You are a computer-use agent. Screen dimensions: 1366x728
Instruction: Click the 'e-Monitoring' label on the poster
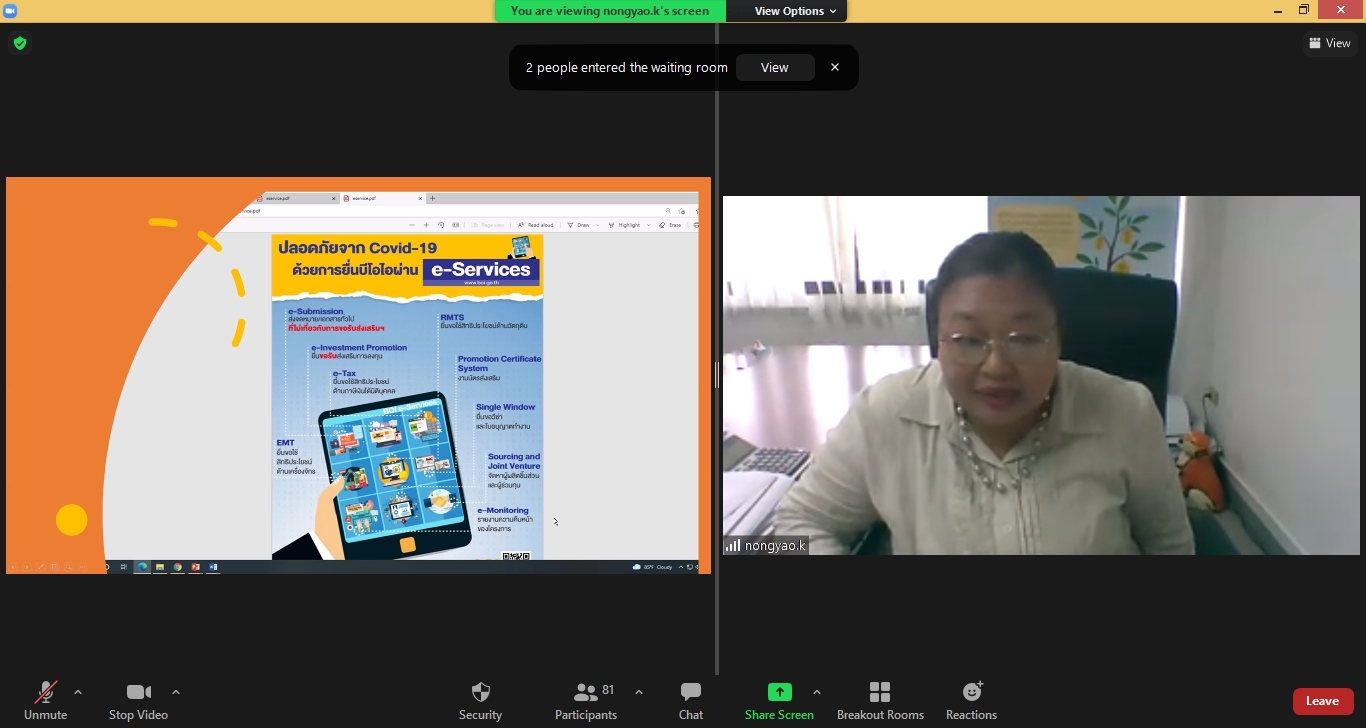pyautogui.click(x=503, y=511)
